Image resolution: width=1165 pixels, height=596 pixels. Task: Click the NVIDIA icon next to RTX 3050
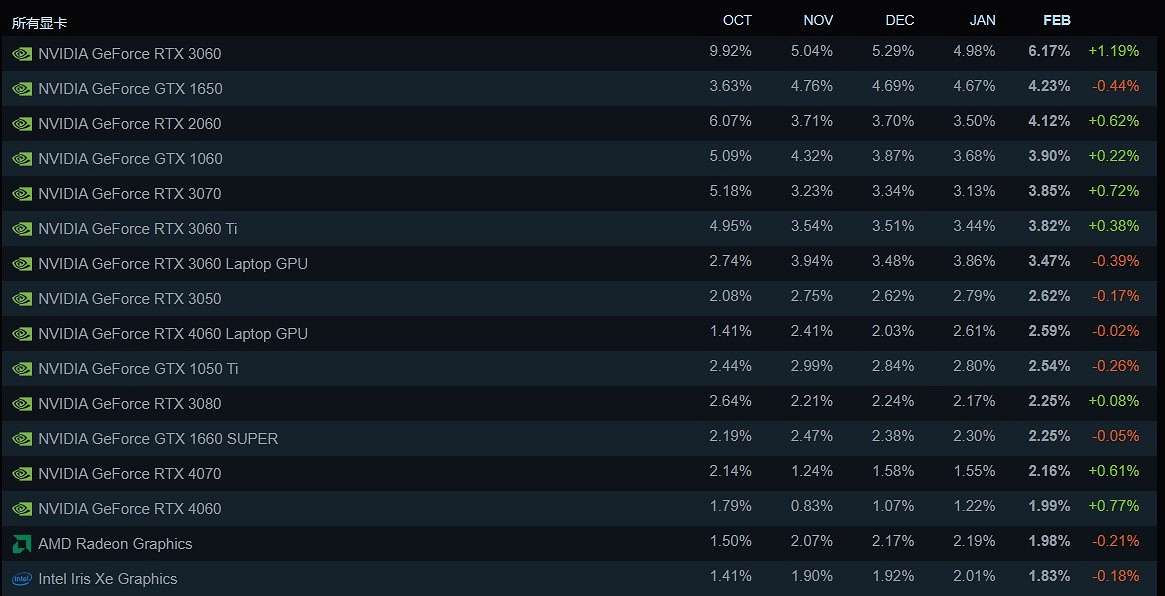point(21,299)
